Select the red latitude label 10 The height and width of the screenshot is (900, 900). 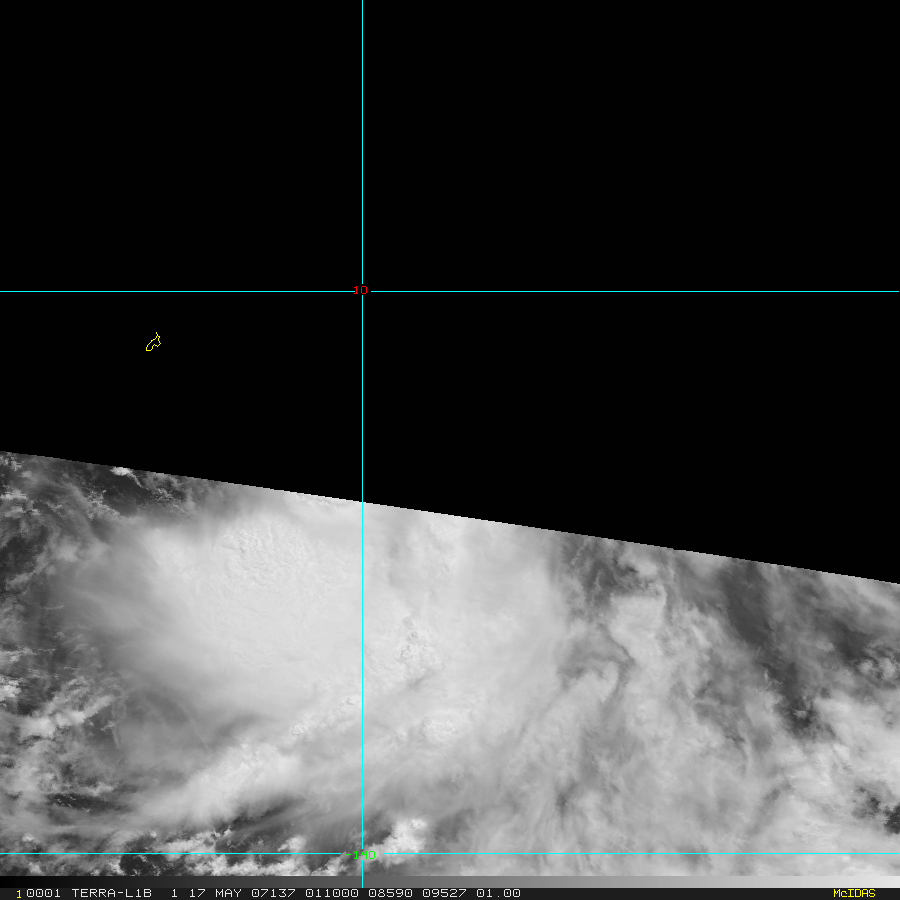coord(360,290)
